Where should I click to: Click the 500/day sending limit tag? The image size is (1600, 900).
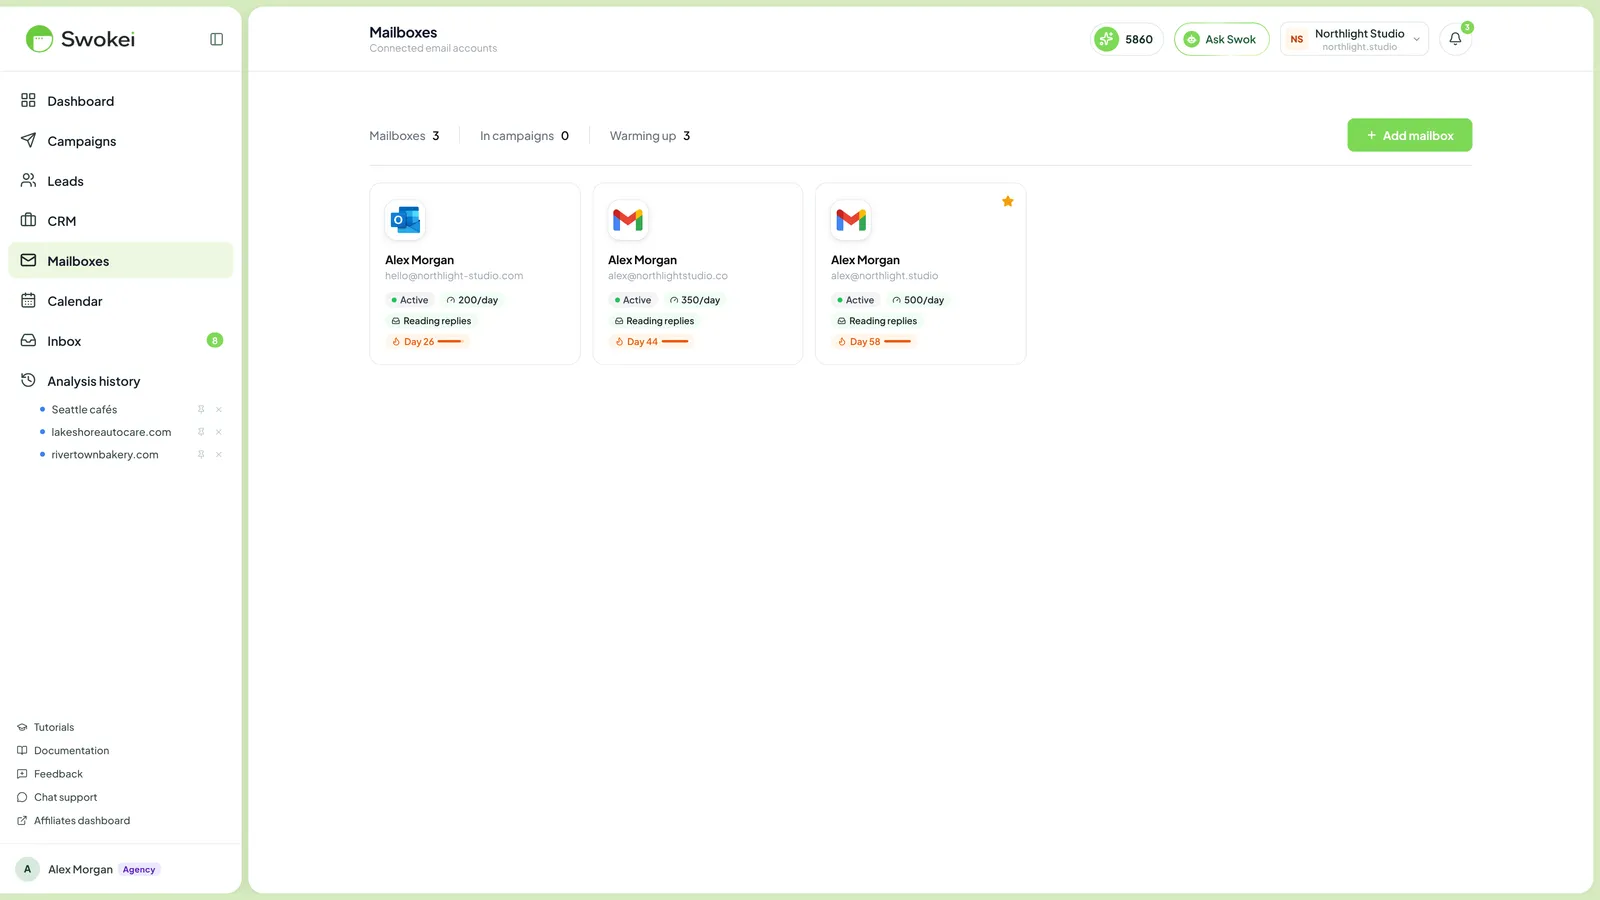point(918,300)
